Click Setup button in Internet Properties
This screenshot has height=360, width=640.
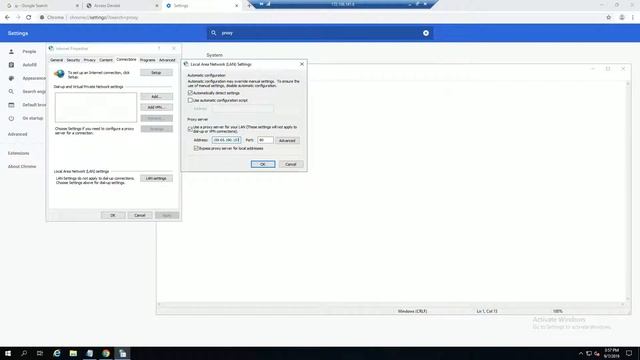click(156, 73)
